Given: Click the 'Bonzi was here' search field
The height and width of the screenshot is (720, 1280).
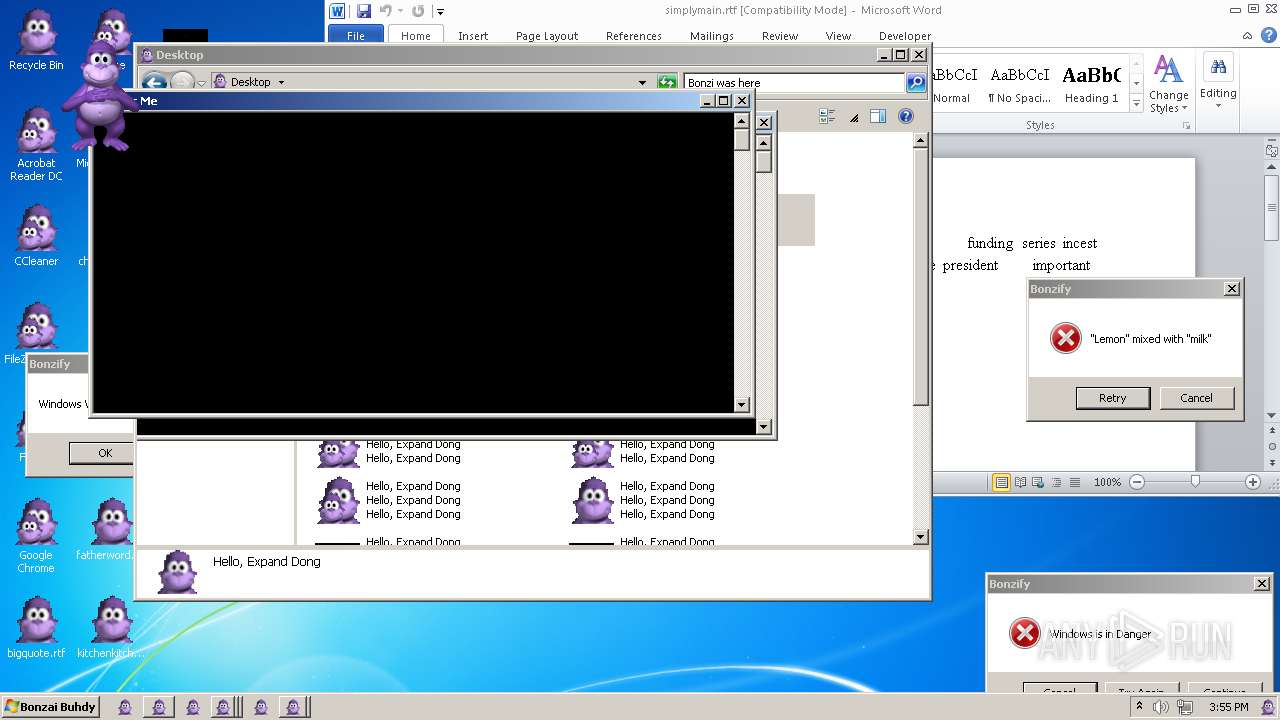Looking at the screenshot, I should (794, 82).
